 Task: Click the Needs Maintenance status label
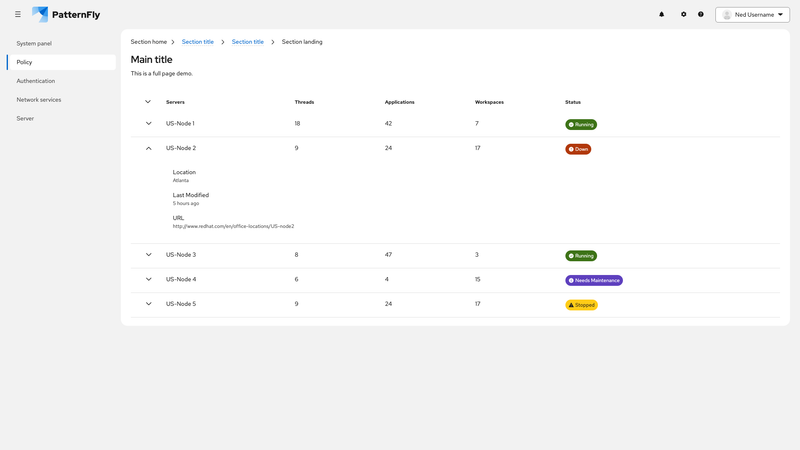coord(594,280)
